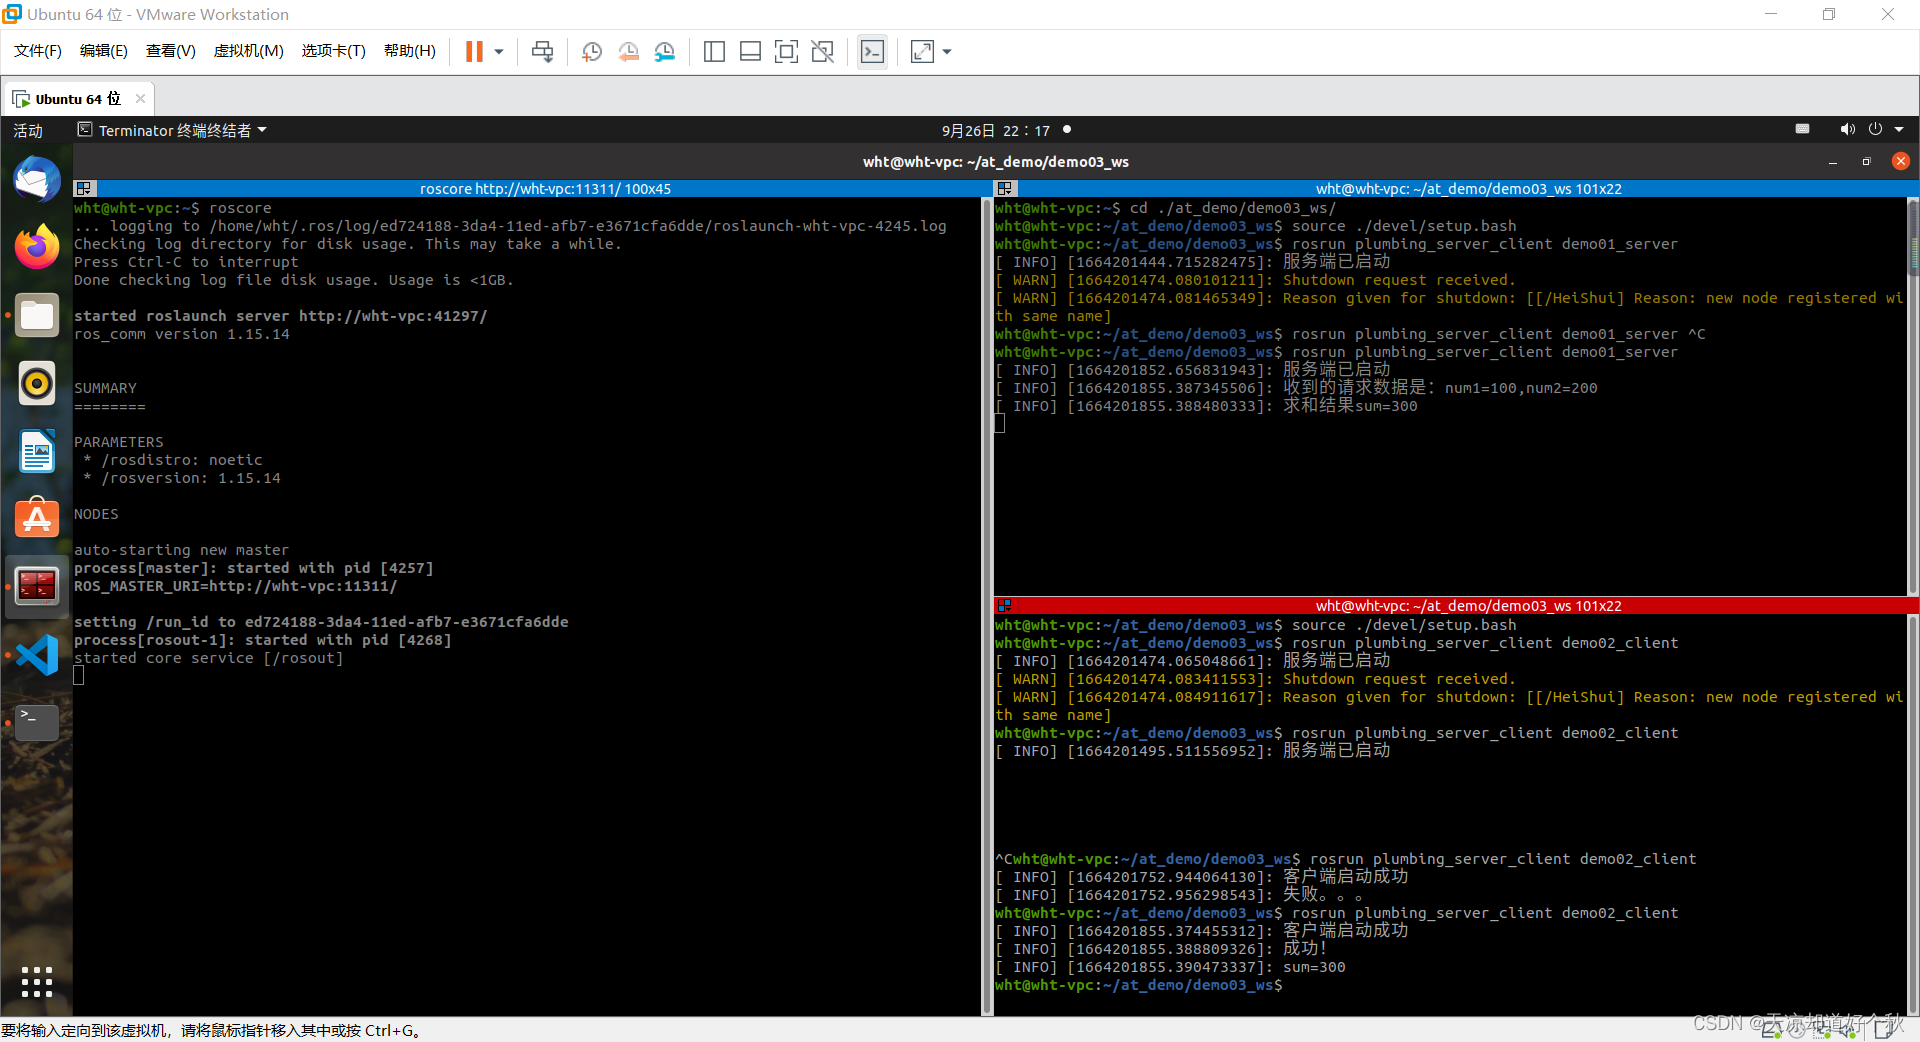Click '/rosdistro: noetic' parameter line
The width and height of the screenshot is (1920, 1042).
tap(173, 460)
